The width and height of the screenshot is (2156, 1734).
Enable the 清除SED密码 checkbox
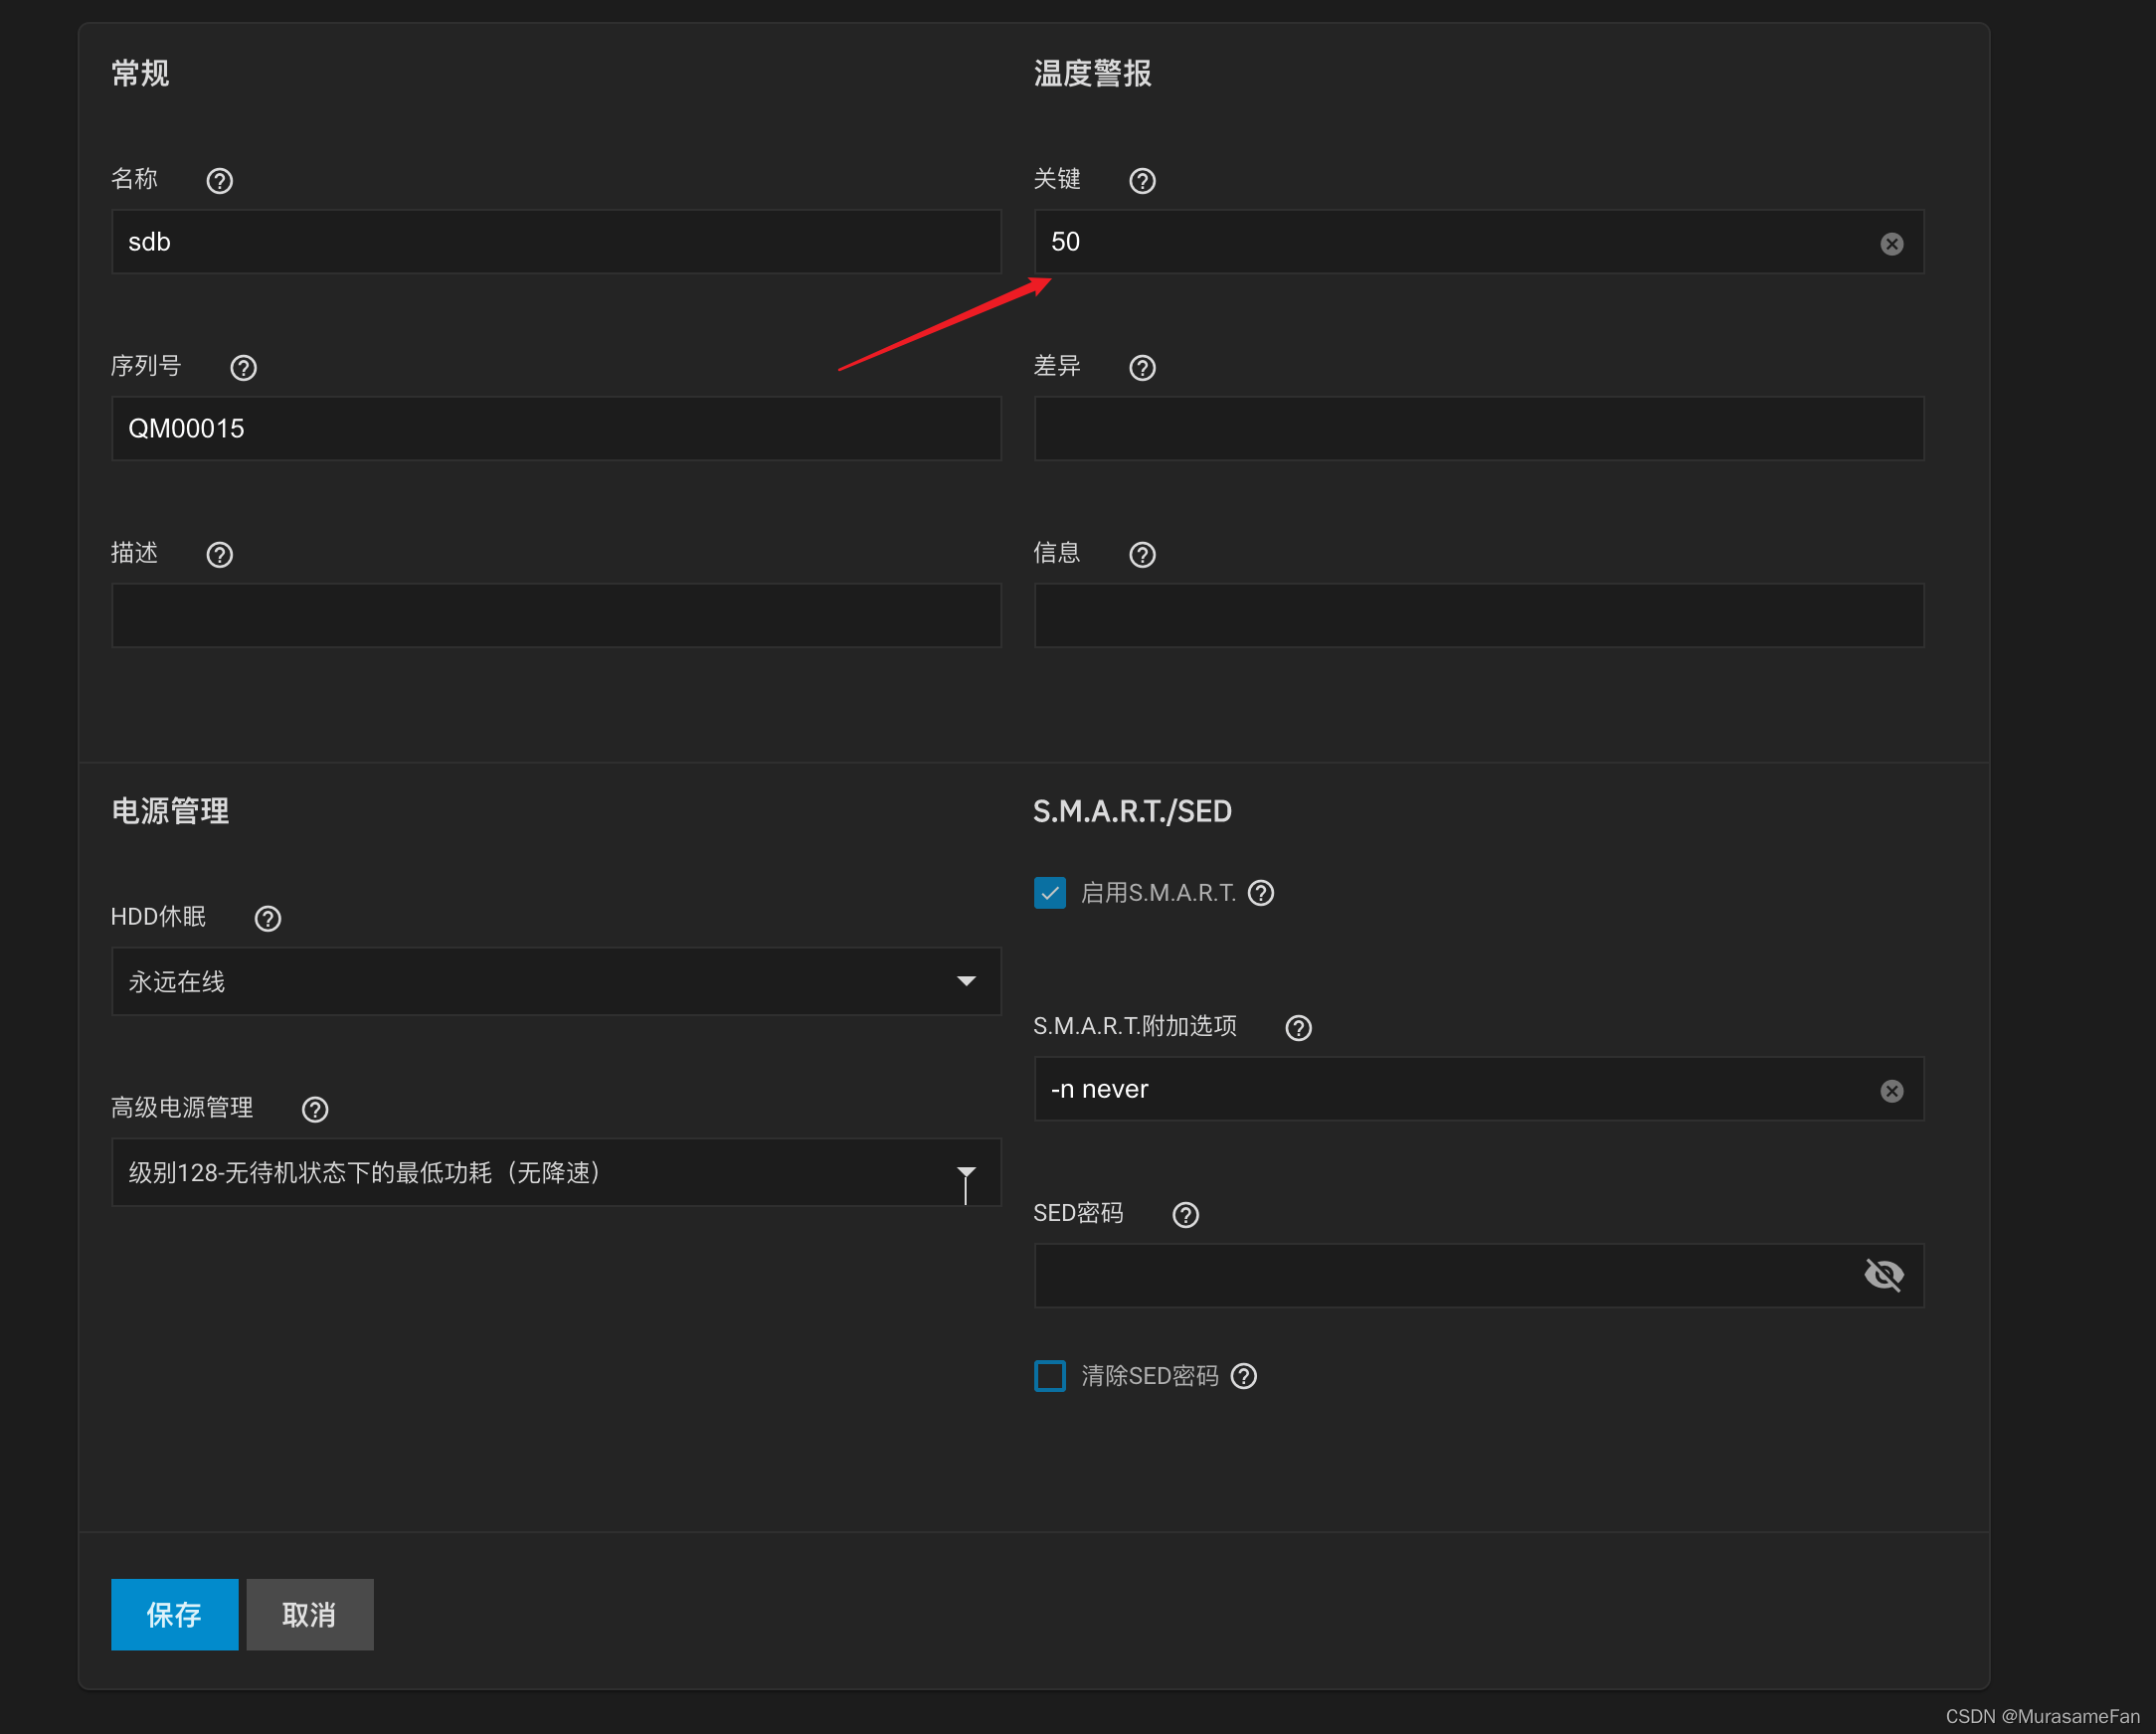point(1049,1376)
